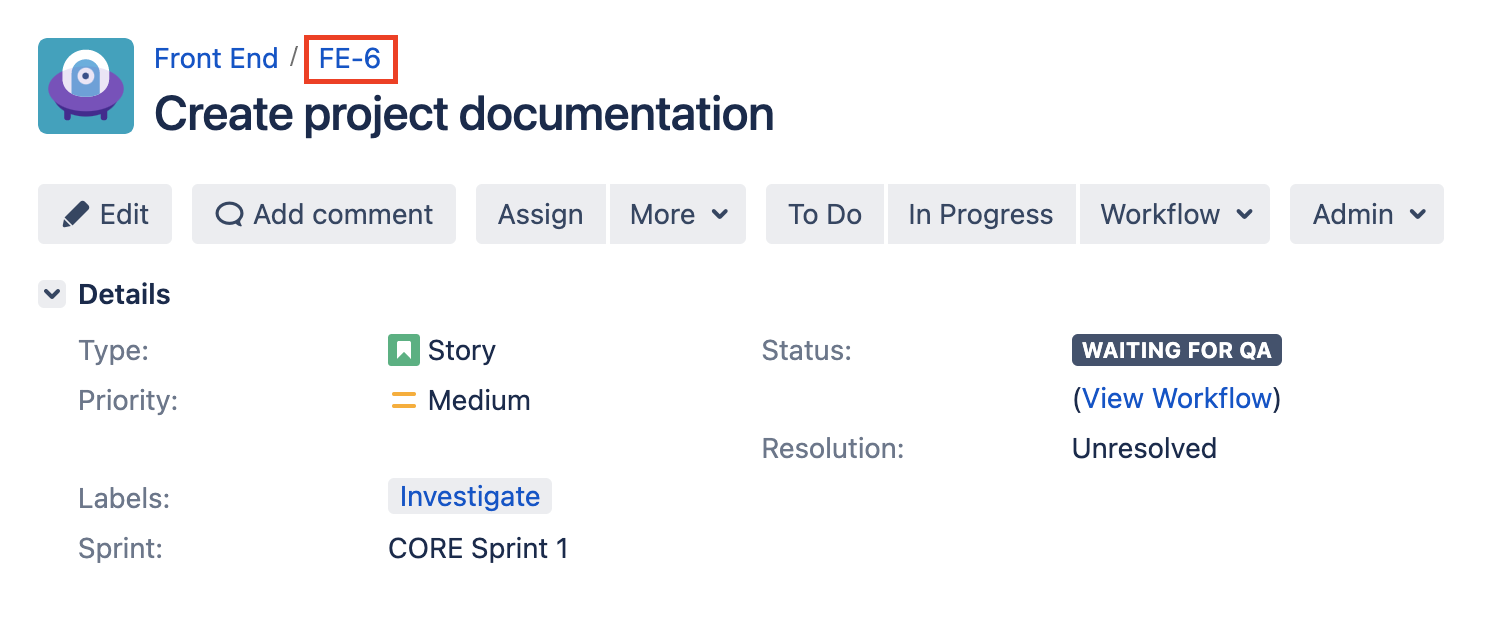The width and height of the screenshot is (1496, 636).
Task: Click the Investigate label
Action: [470, 497]
